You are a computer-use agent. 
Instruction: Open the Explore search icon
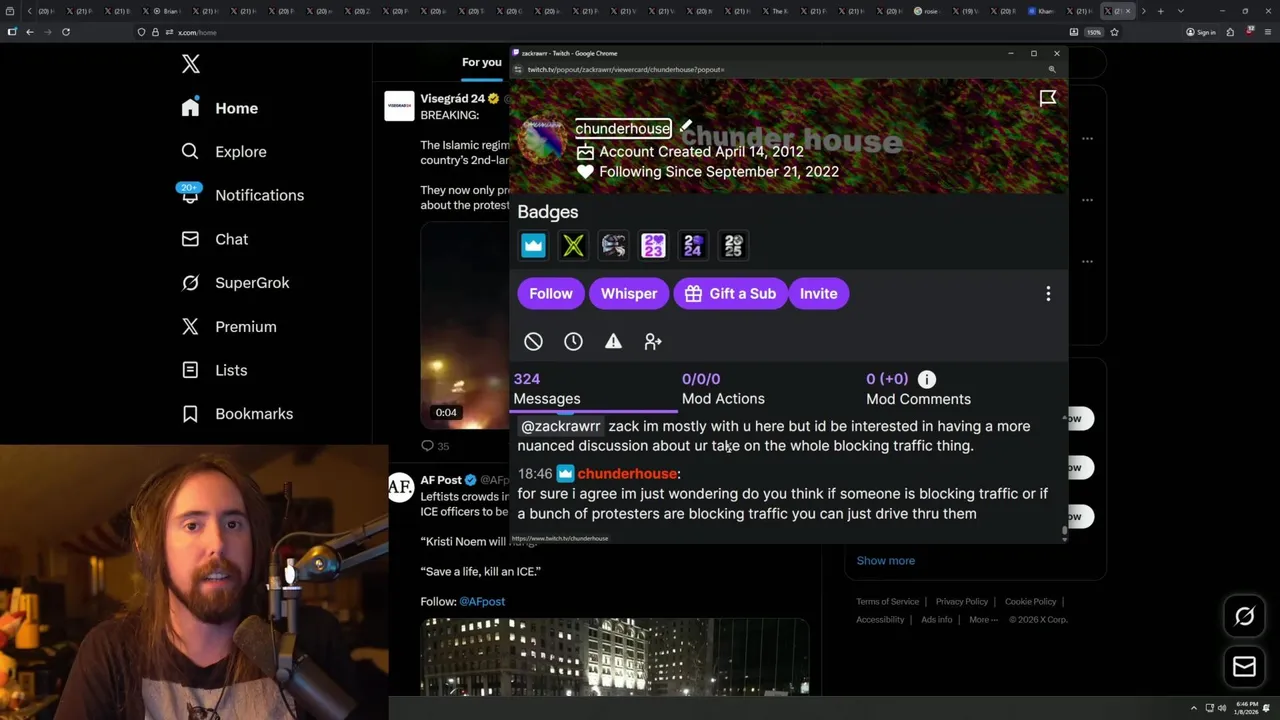coord(190,151)
